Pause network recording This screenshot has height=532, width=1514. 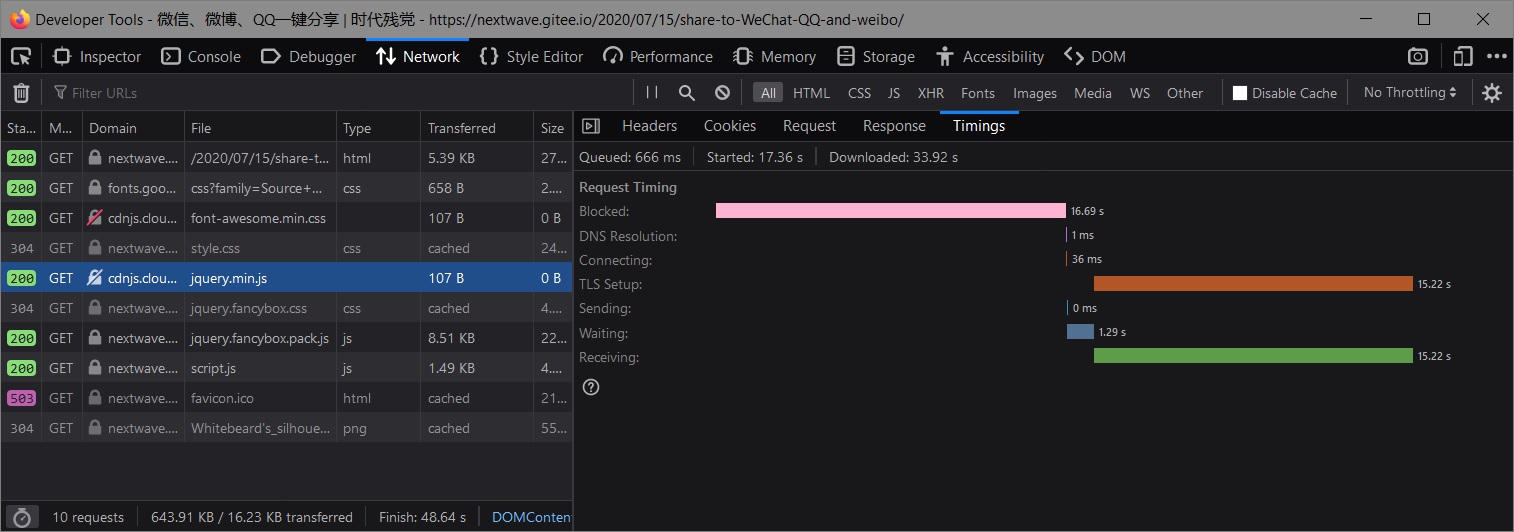652,92
